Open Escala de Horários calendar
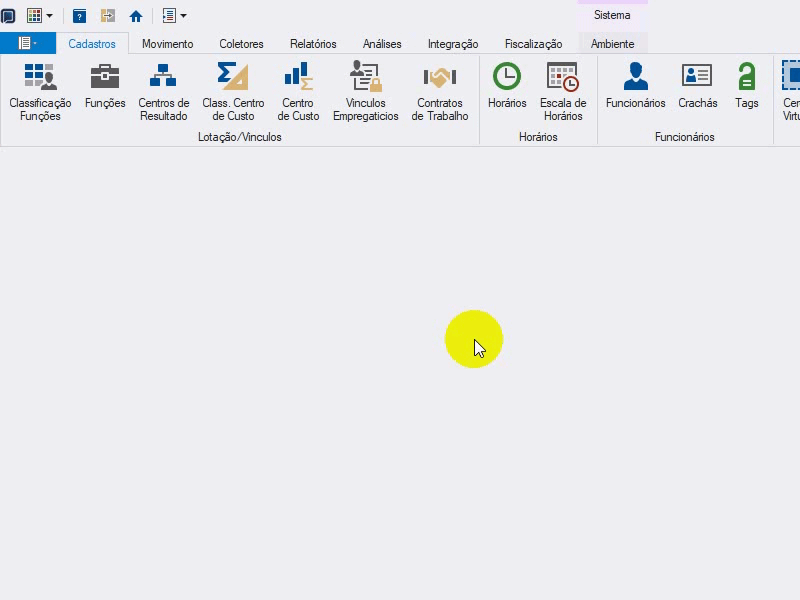The image size is (800, 600). 563,92
